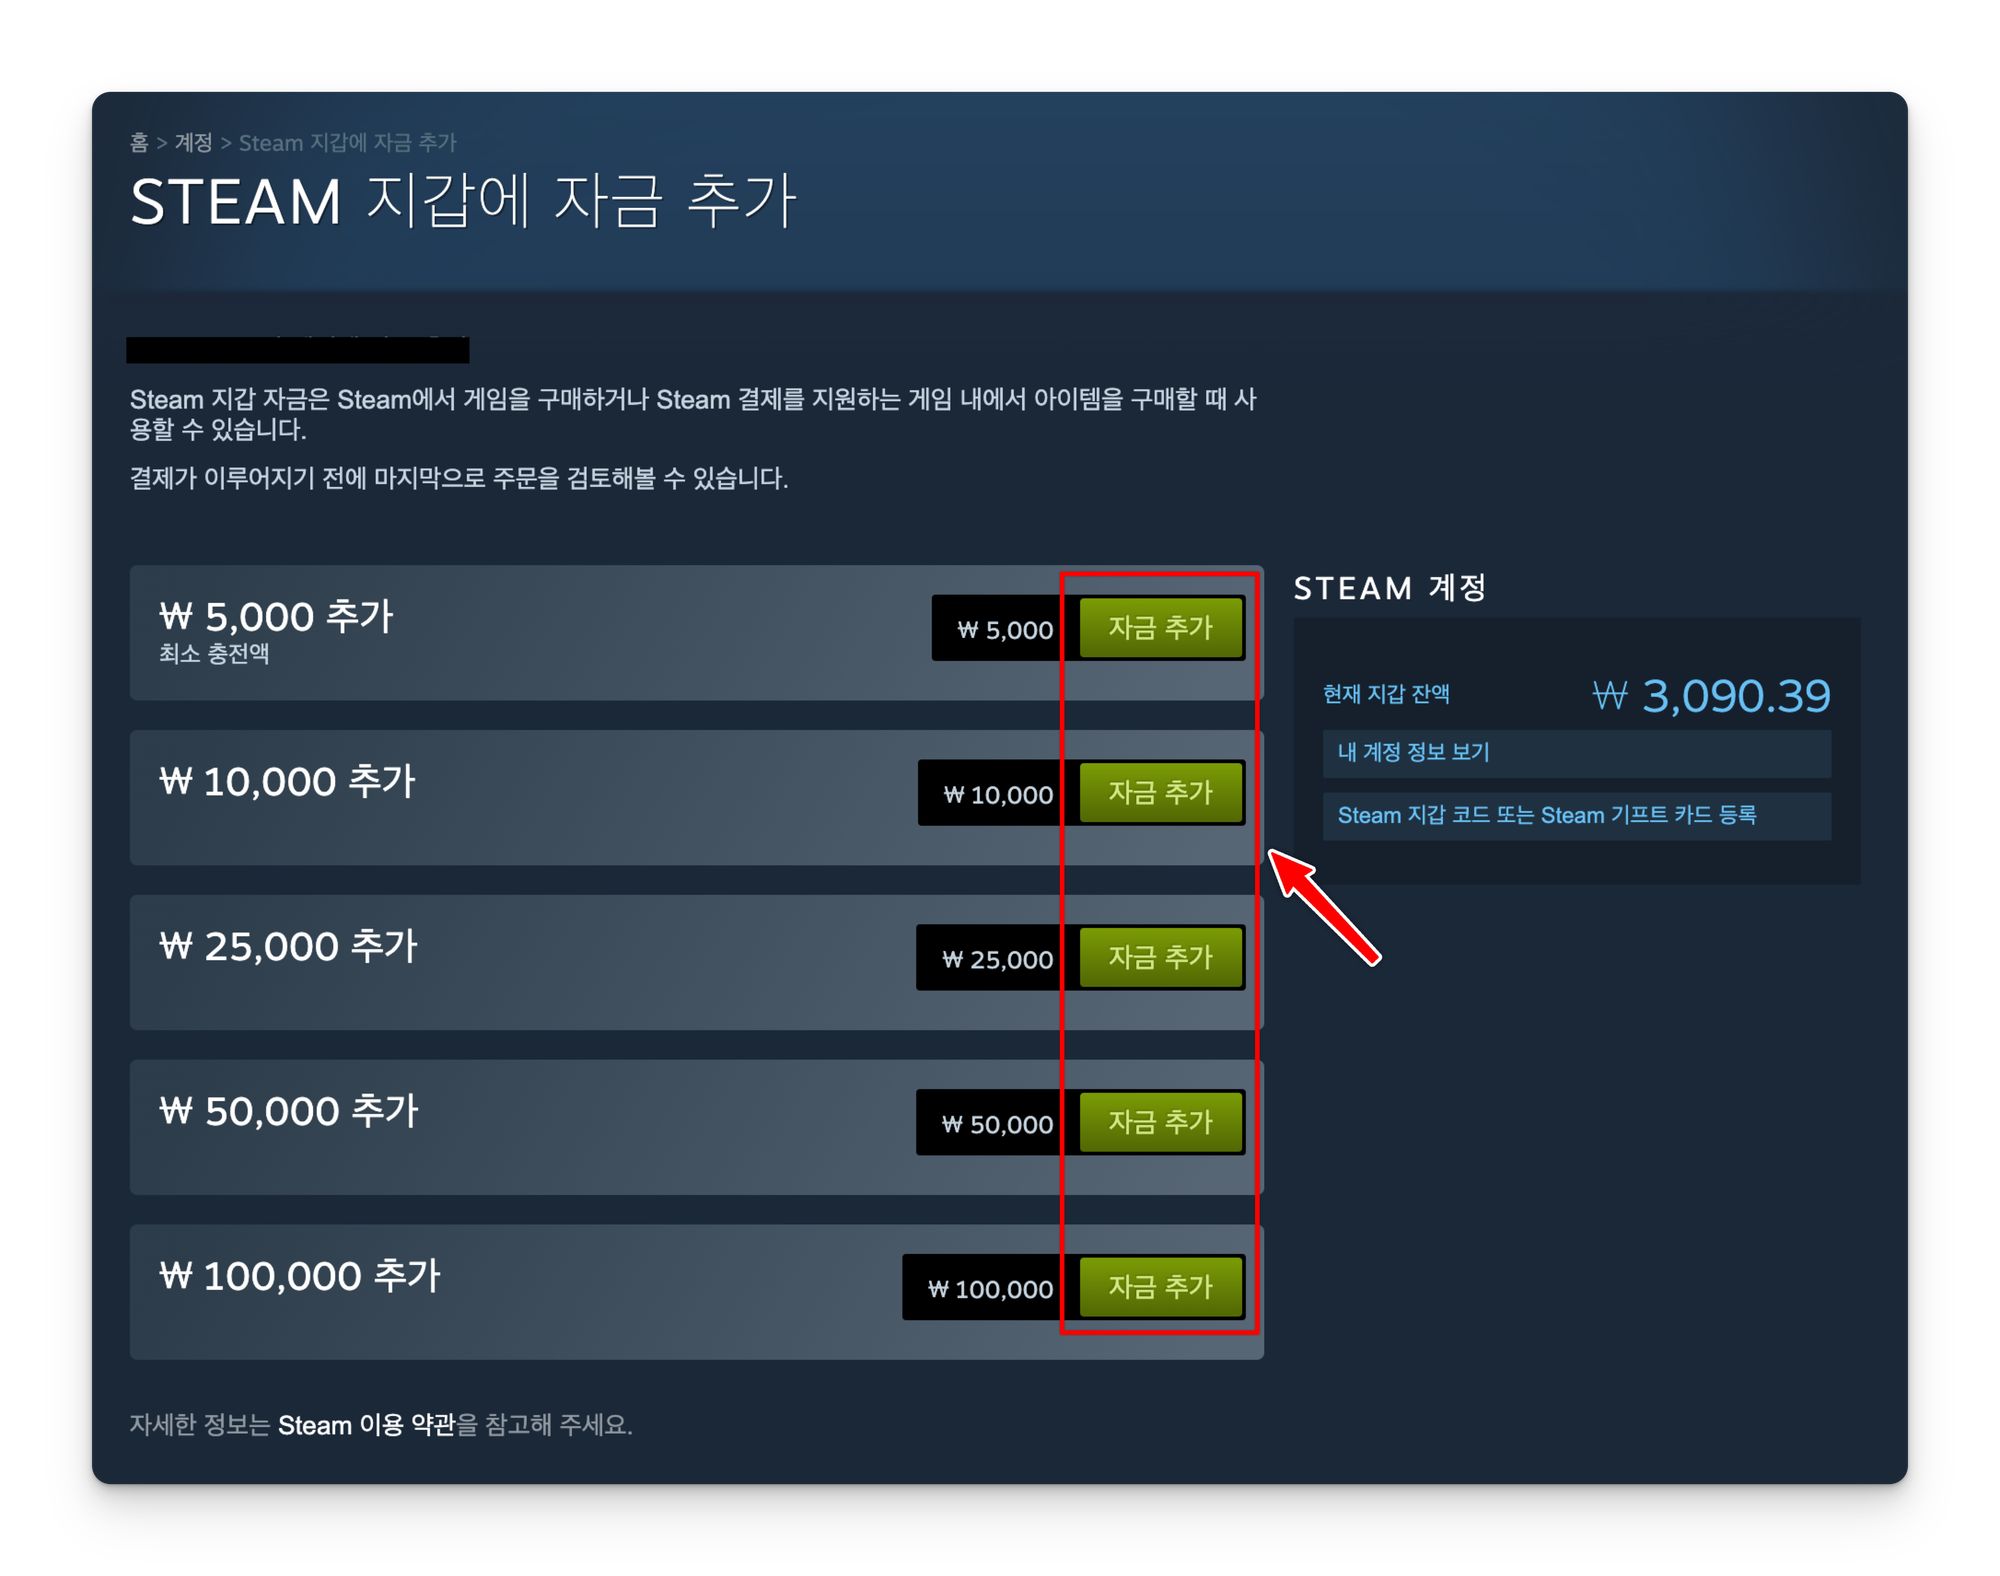Open the Steam 이용 약관 link

click(x=366, y=1425)
